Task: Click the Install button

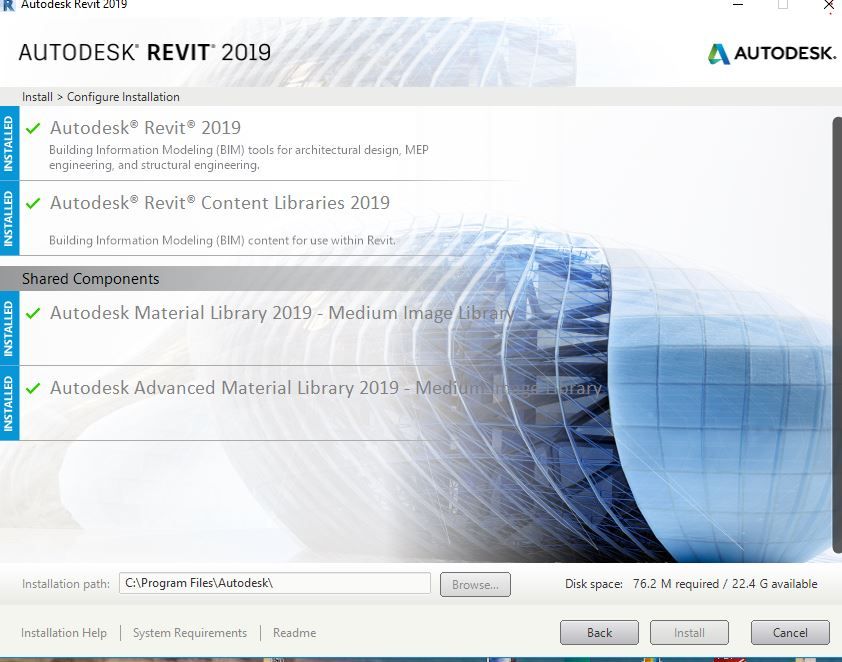Action: (689, 632)
